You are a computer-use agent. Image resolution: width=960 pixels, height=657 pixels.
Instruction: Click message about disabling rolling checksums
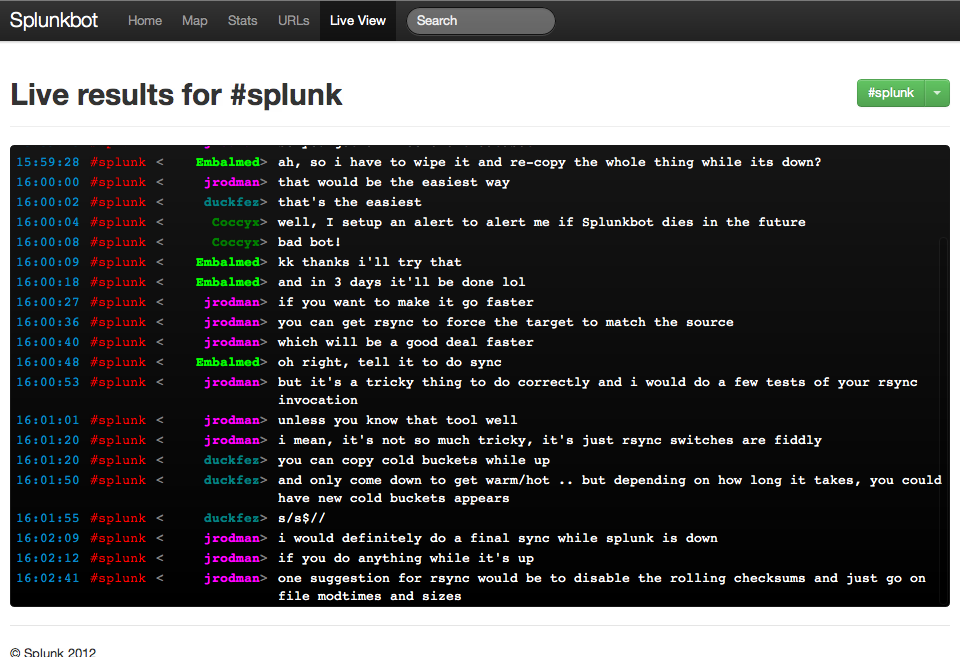click(602, 587)
